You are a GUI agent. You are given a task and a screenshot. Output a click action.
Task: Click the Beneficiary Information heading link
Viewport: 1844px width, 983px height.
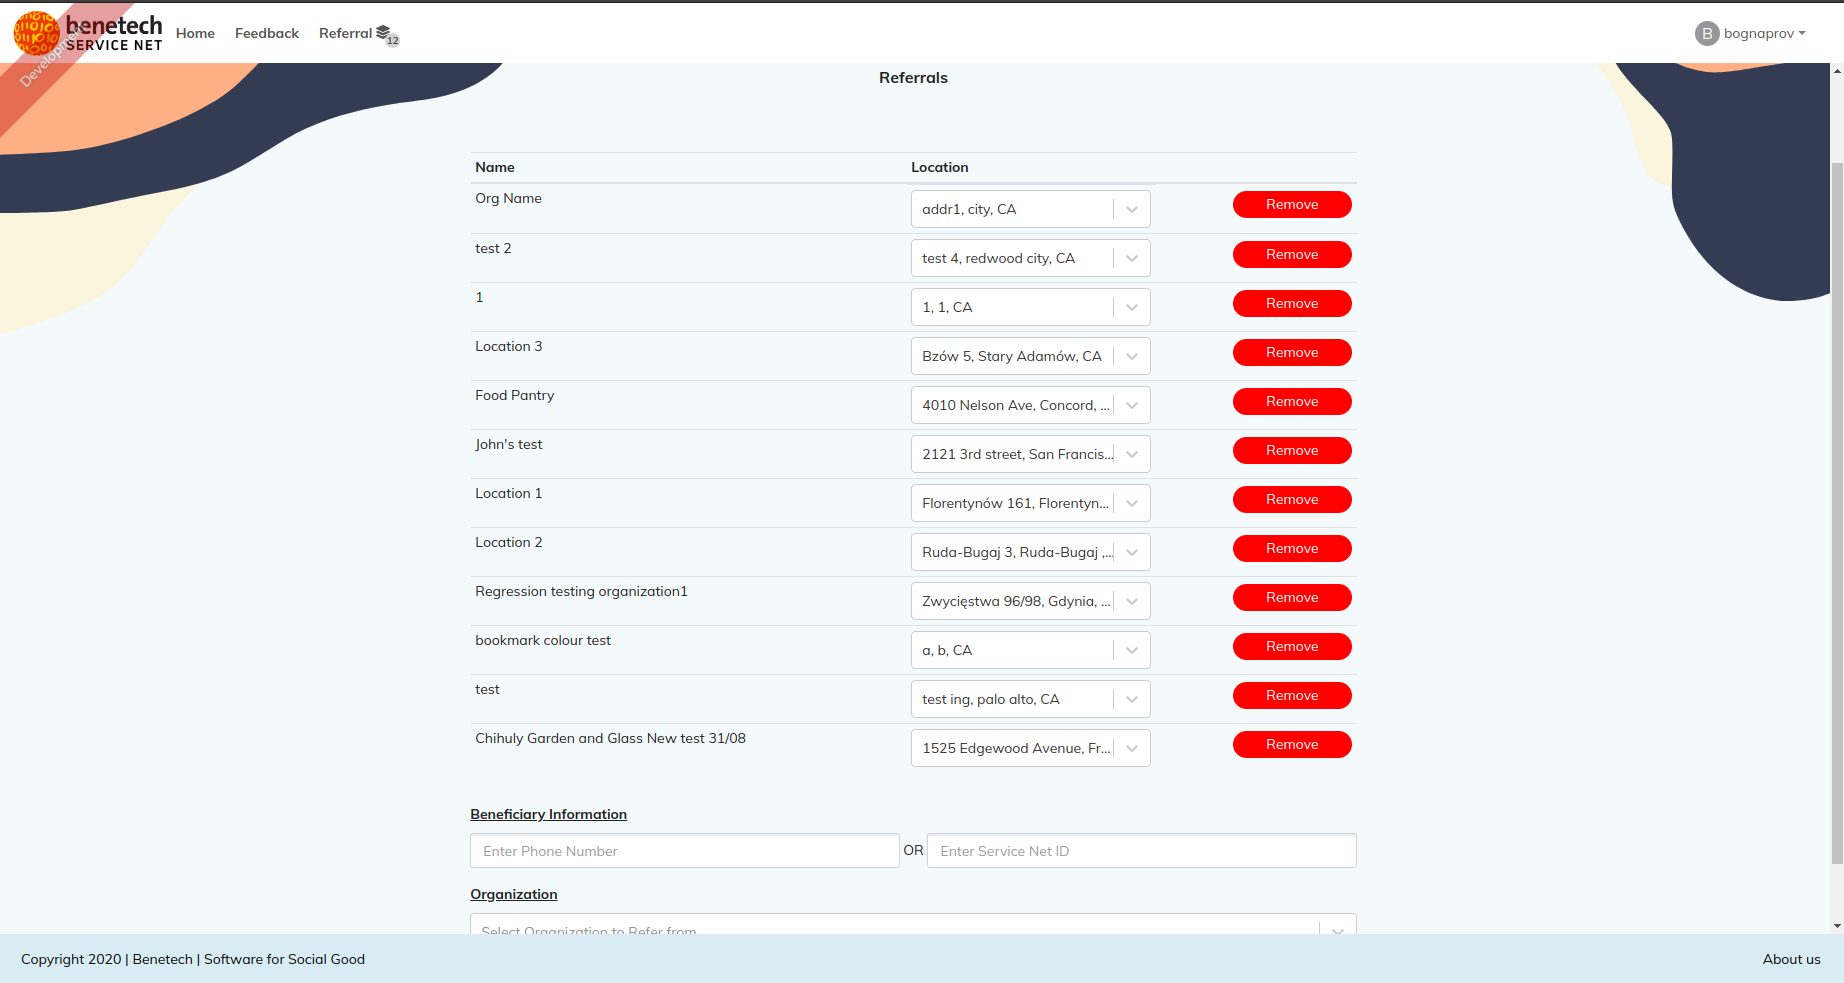548,814
